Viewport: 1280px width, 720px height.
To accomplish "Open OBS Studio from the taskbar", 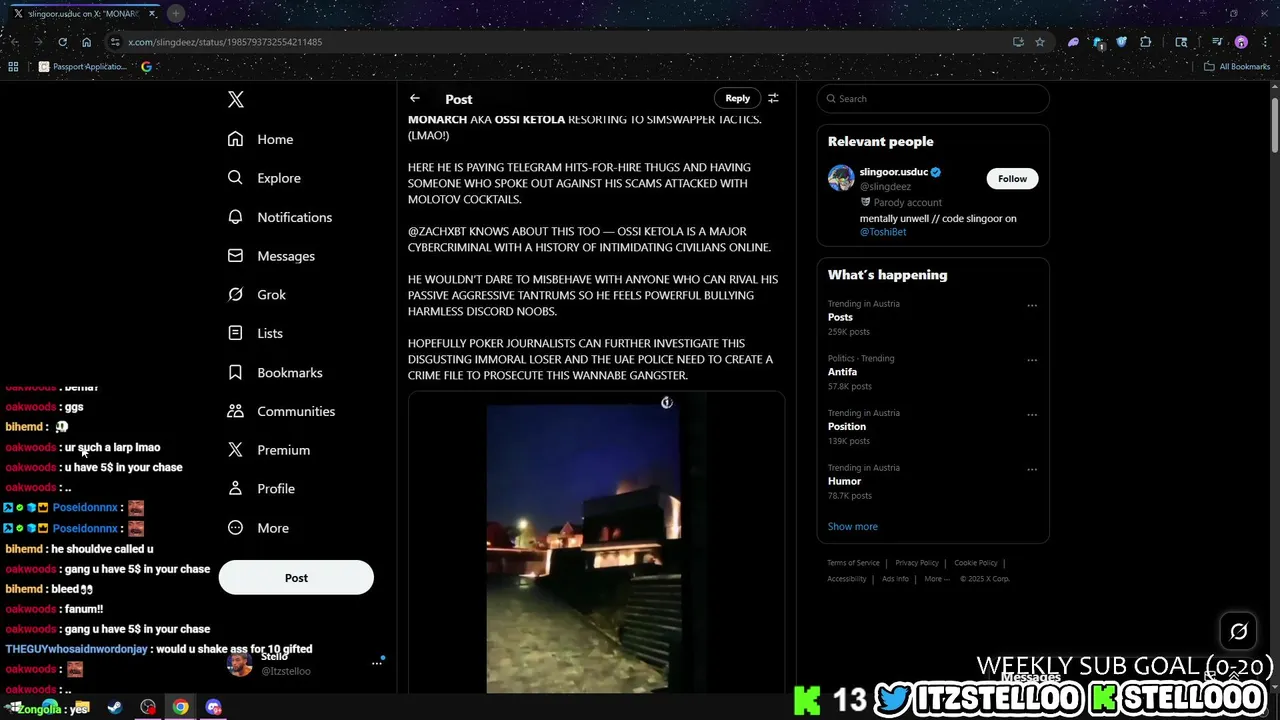I will point(148,707).
